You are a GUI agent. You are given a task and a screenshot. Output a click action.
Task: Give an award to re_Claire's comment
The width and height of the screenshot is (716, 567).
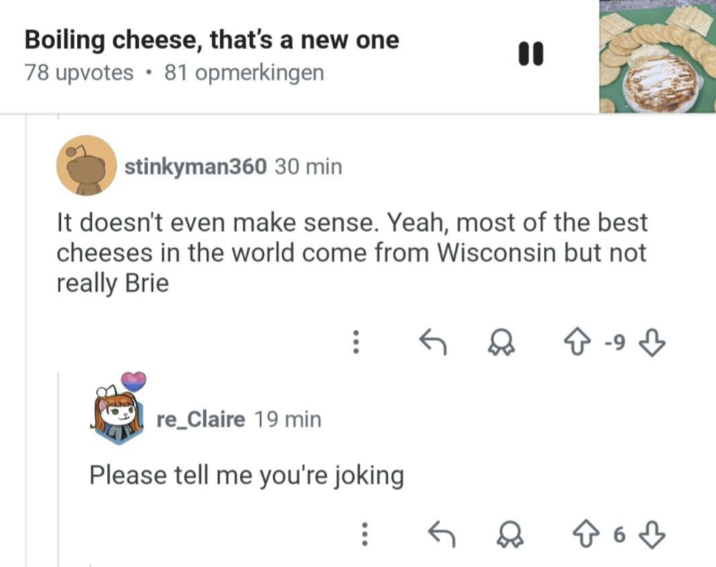click(504, 535)
